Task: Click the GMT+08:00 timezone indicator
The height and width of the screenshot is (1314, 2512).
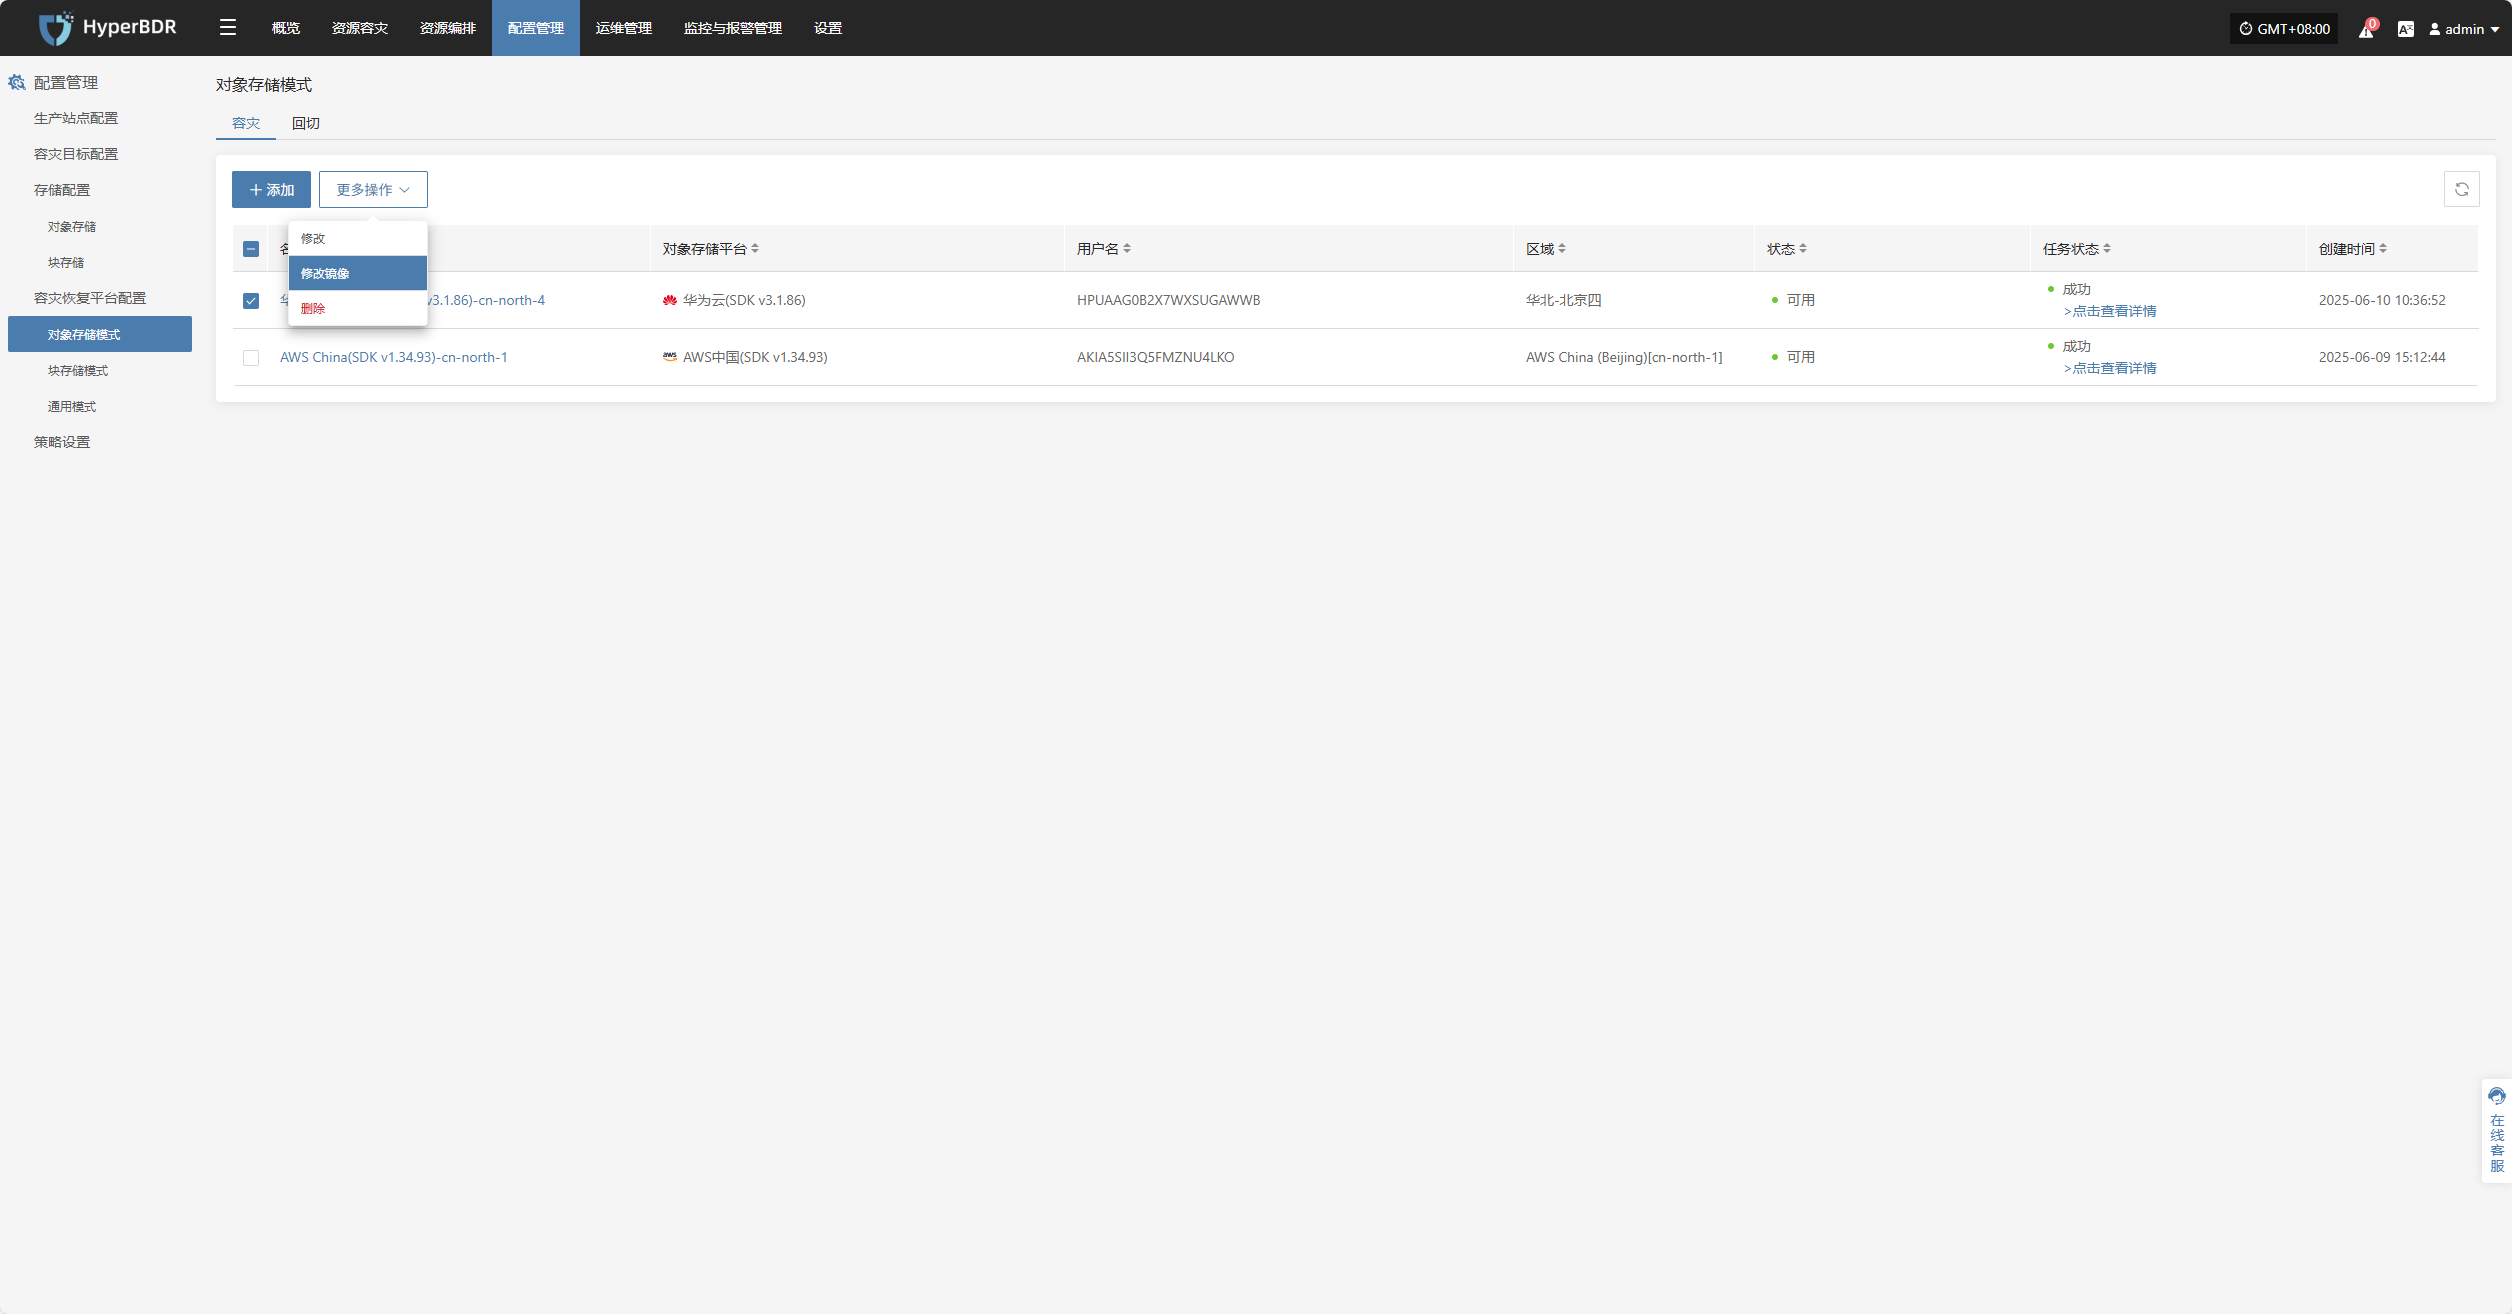Action: pyautogui.click(x=2283, y=29)
